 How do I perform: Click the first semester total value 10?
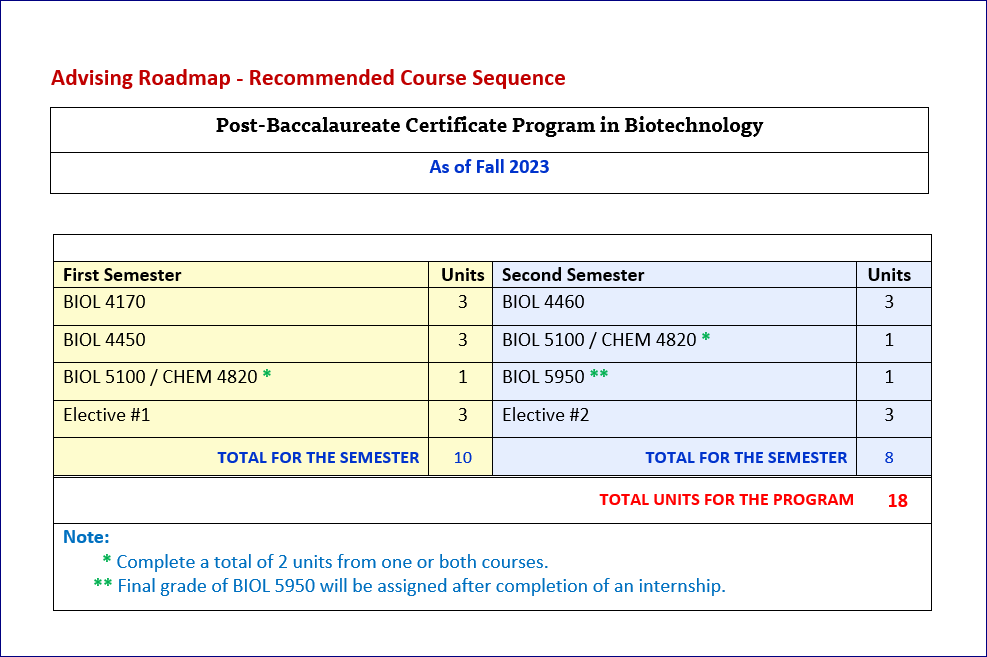click(x=462, y=458)
